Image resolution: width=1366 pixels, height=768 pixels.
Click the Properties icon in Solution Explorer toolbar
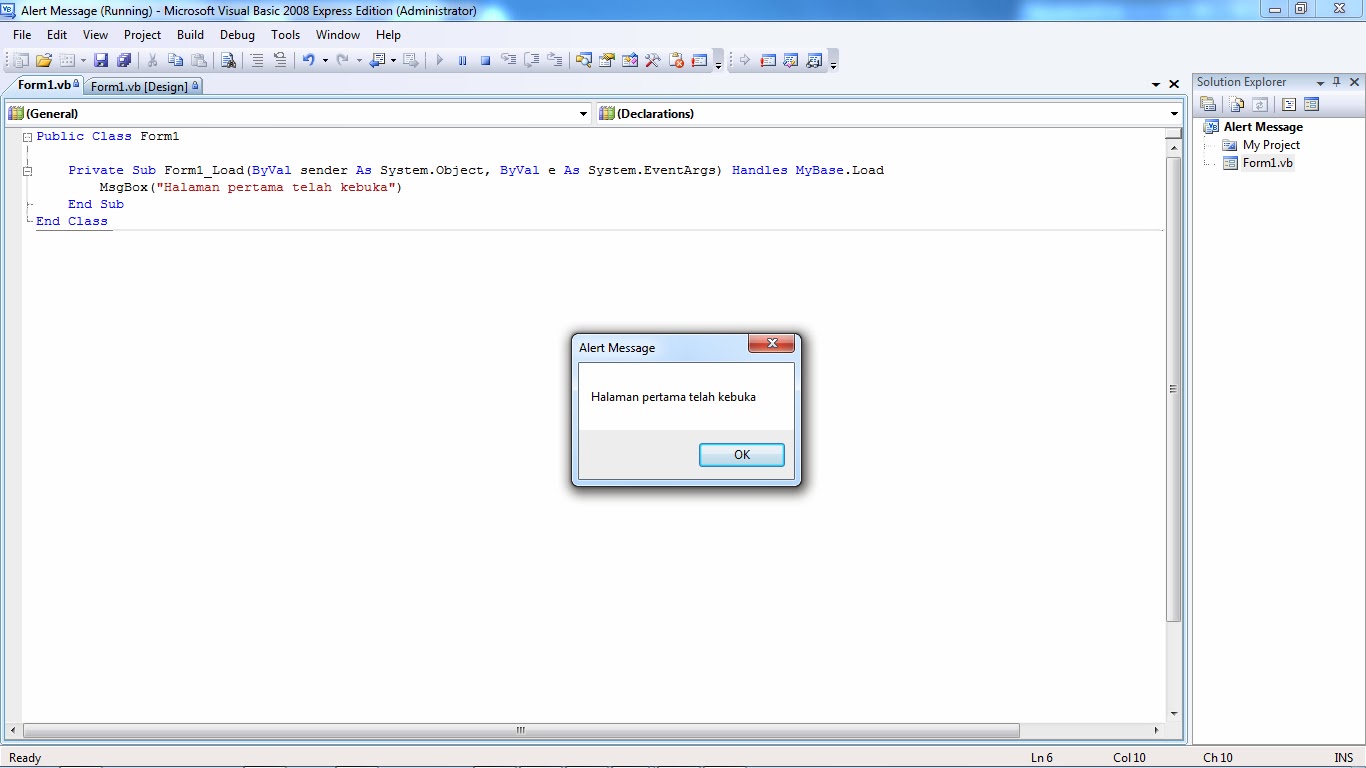[x=1208, y=103]
